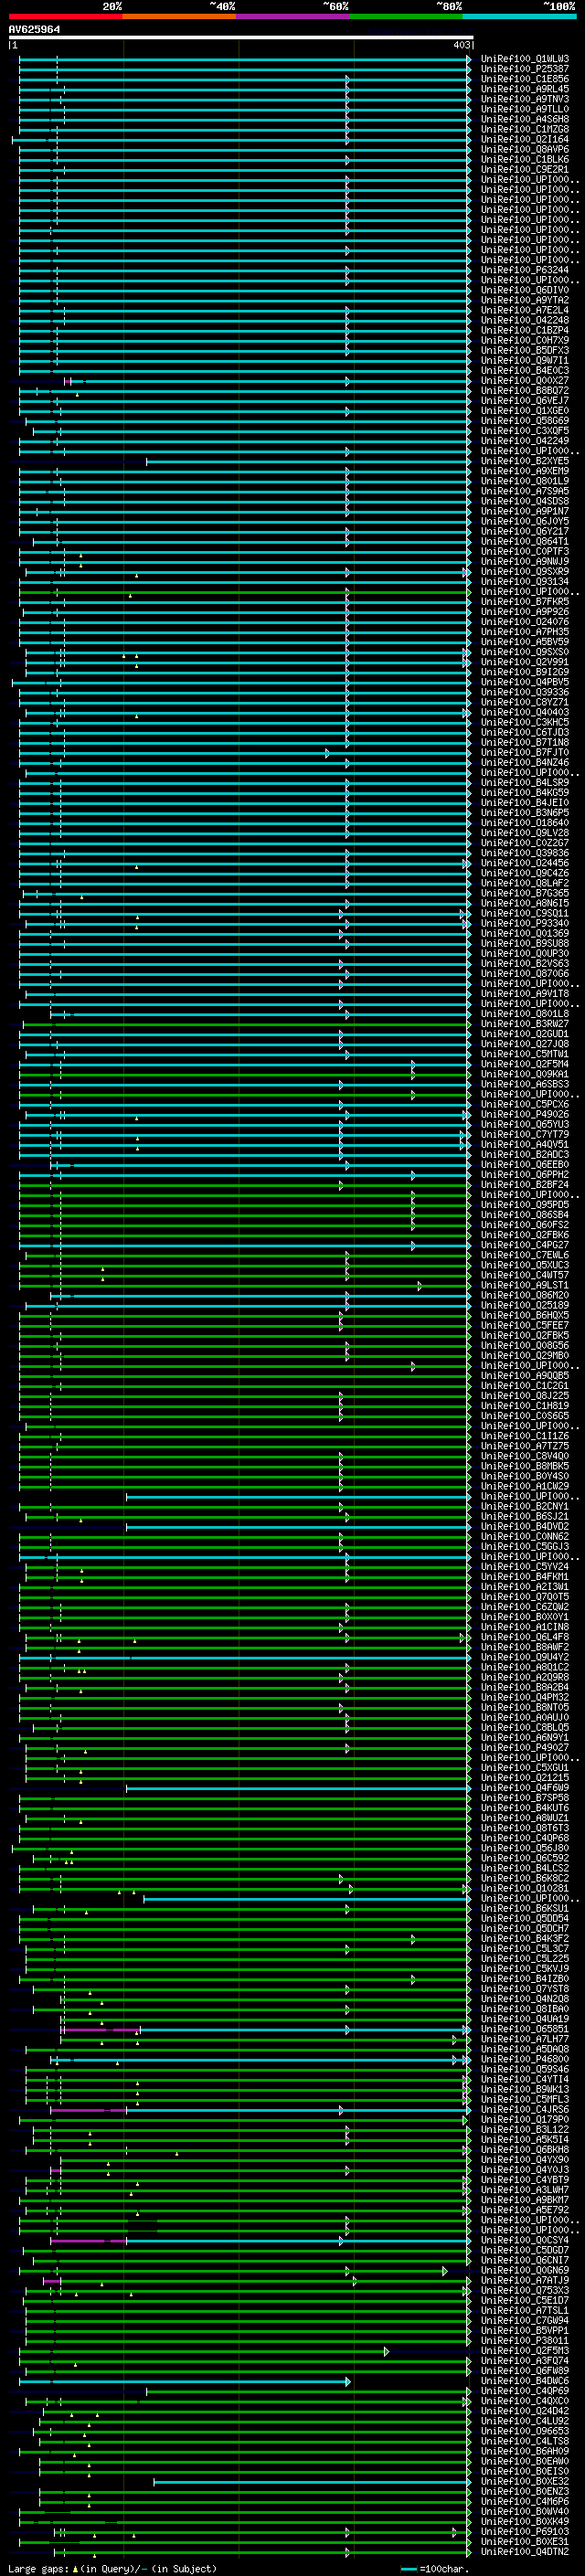
Task: Choose the UniRef100_Q09KA1 label
Action: click(525, 1074)
